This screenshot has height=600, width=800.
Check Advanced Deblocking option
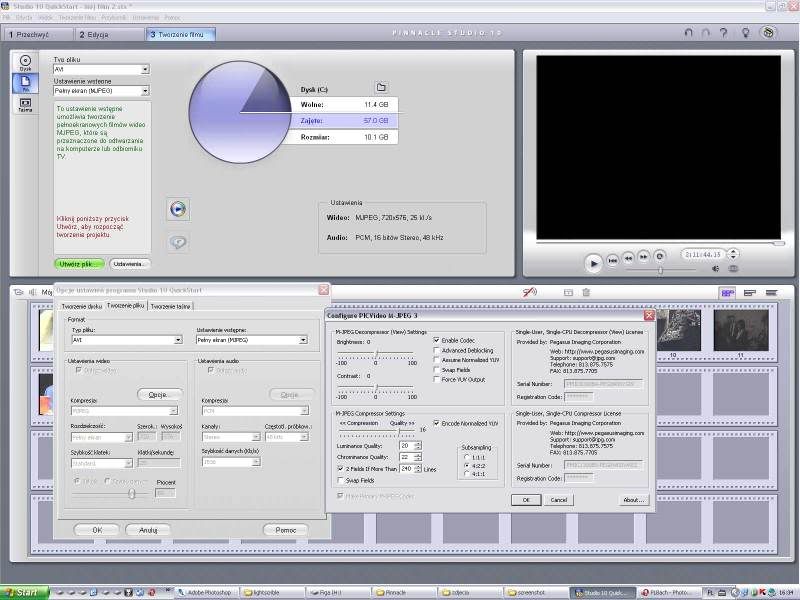pos(436,350)
